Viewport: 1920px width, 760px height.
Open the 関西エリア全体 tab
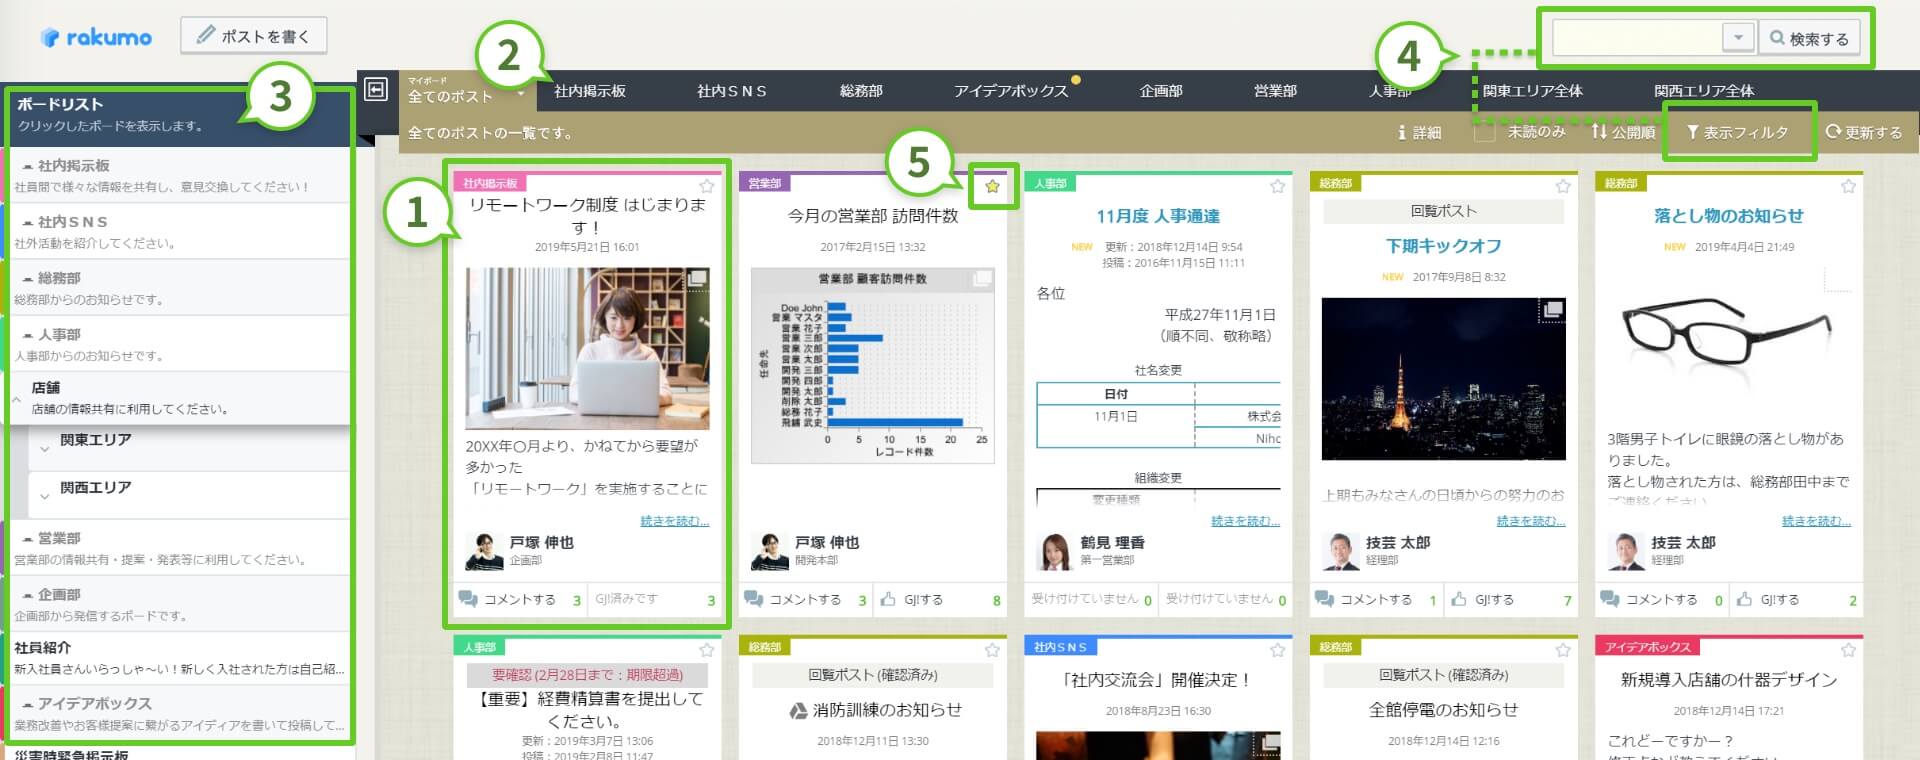(x=1704, y=91)
